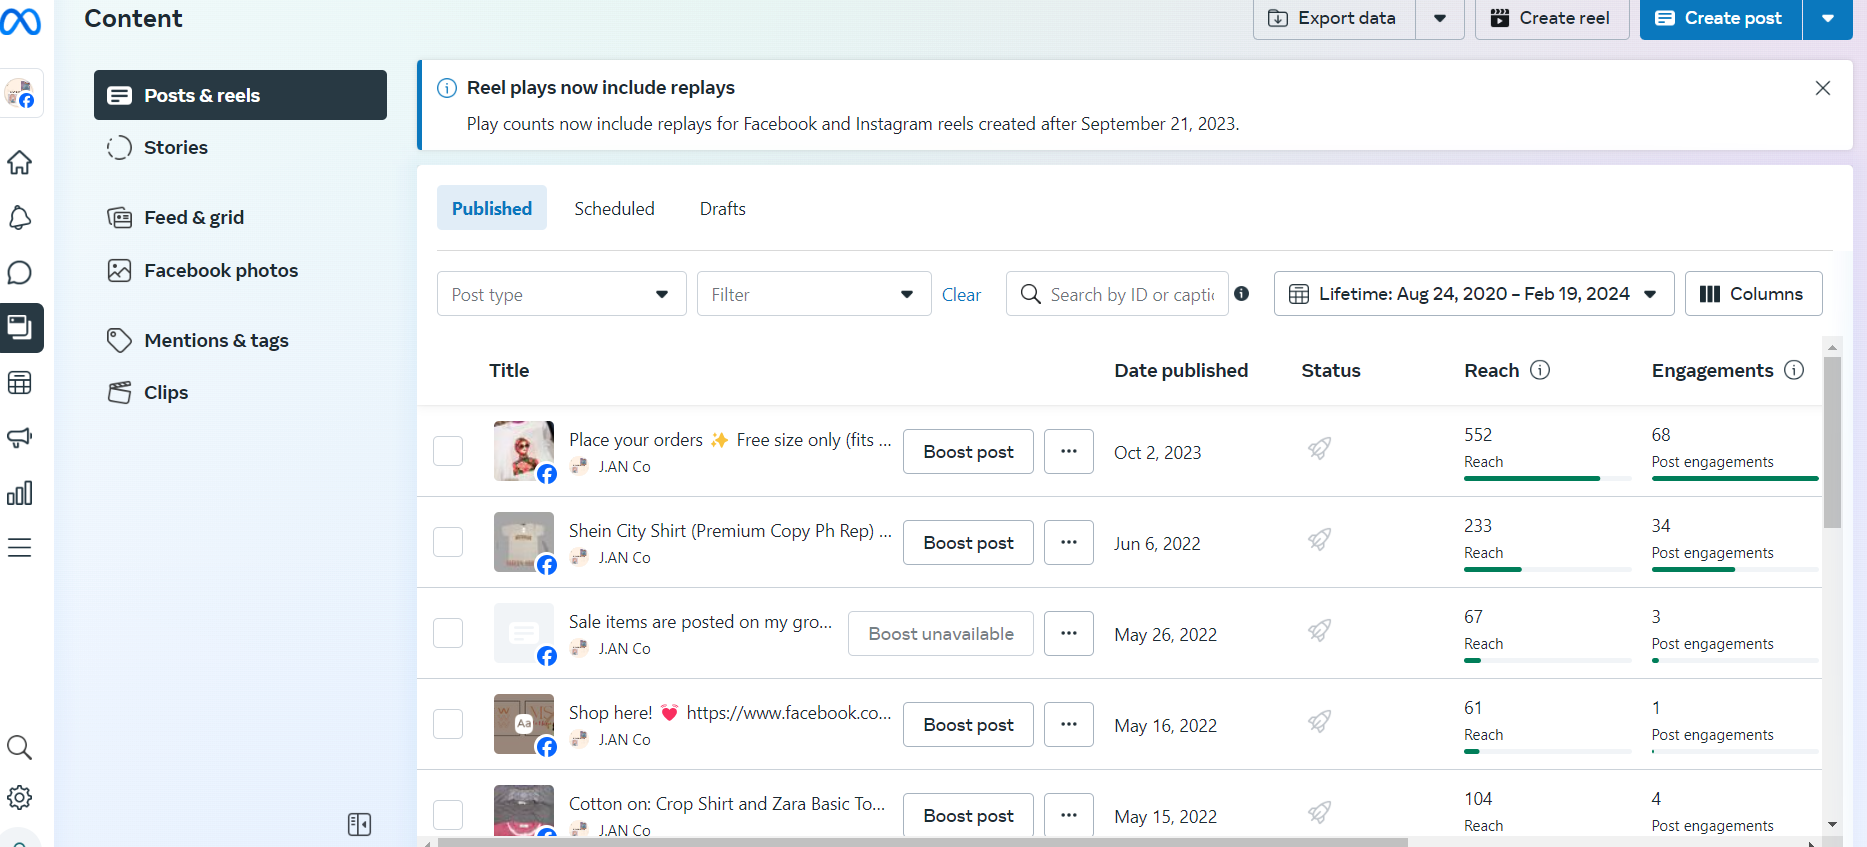Click status rocket icon for May 16, 2022 post
Viewport: 1867px width, 847px height.
(1320, 721)
